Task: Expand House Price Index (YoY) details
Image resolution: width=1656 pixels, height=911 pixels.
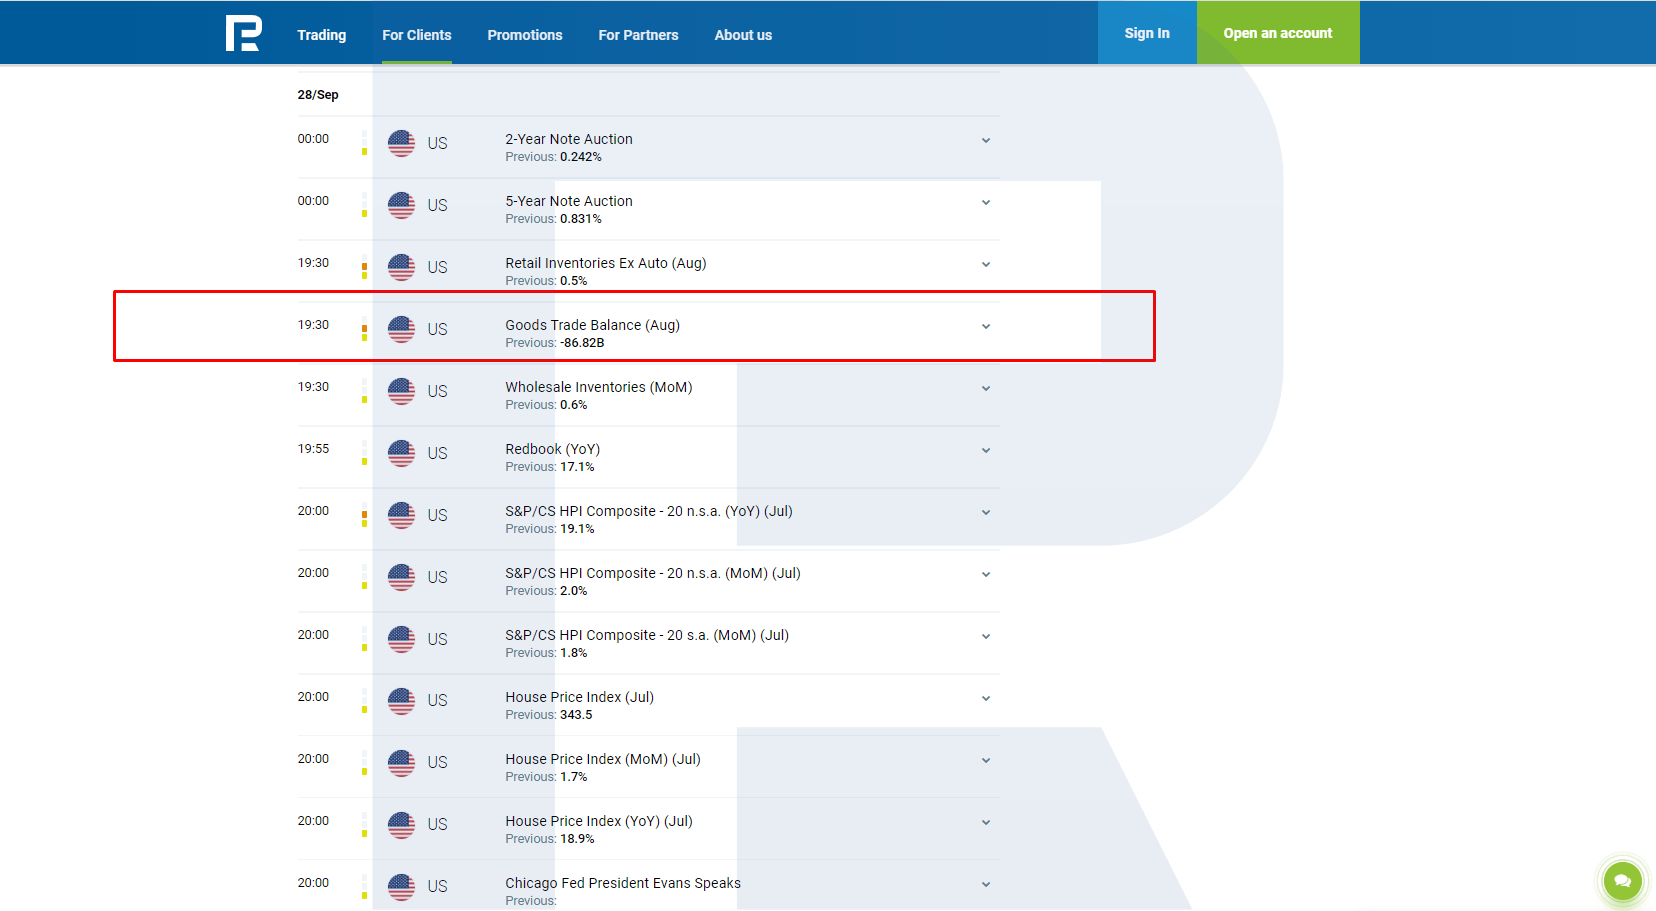Action: click(986, 823)
